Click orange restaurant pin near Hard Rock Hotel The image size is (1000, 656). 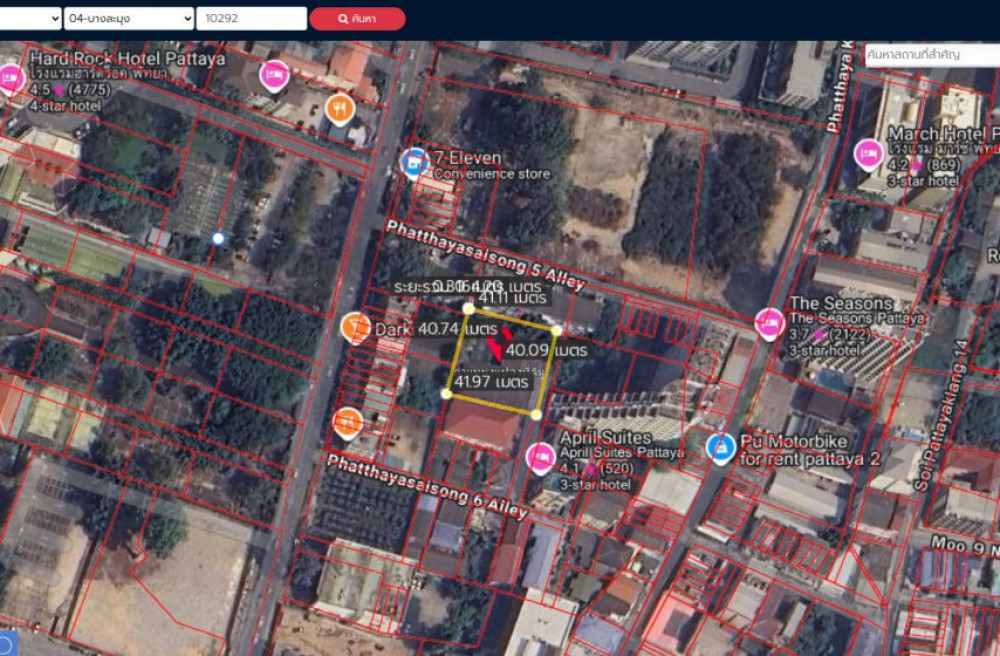[x=340, y=108]
